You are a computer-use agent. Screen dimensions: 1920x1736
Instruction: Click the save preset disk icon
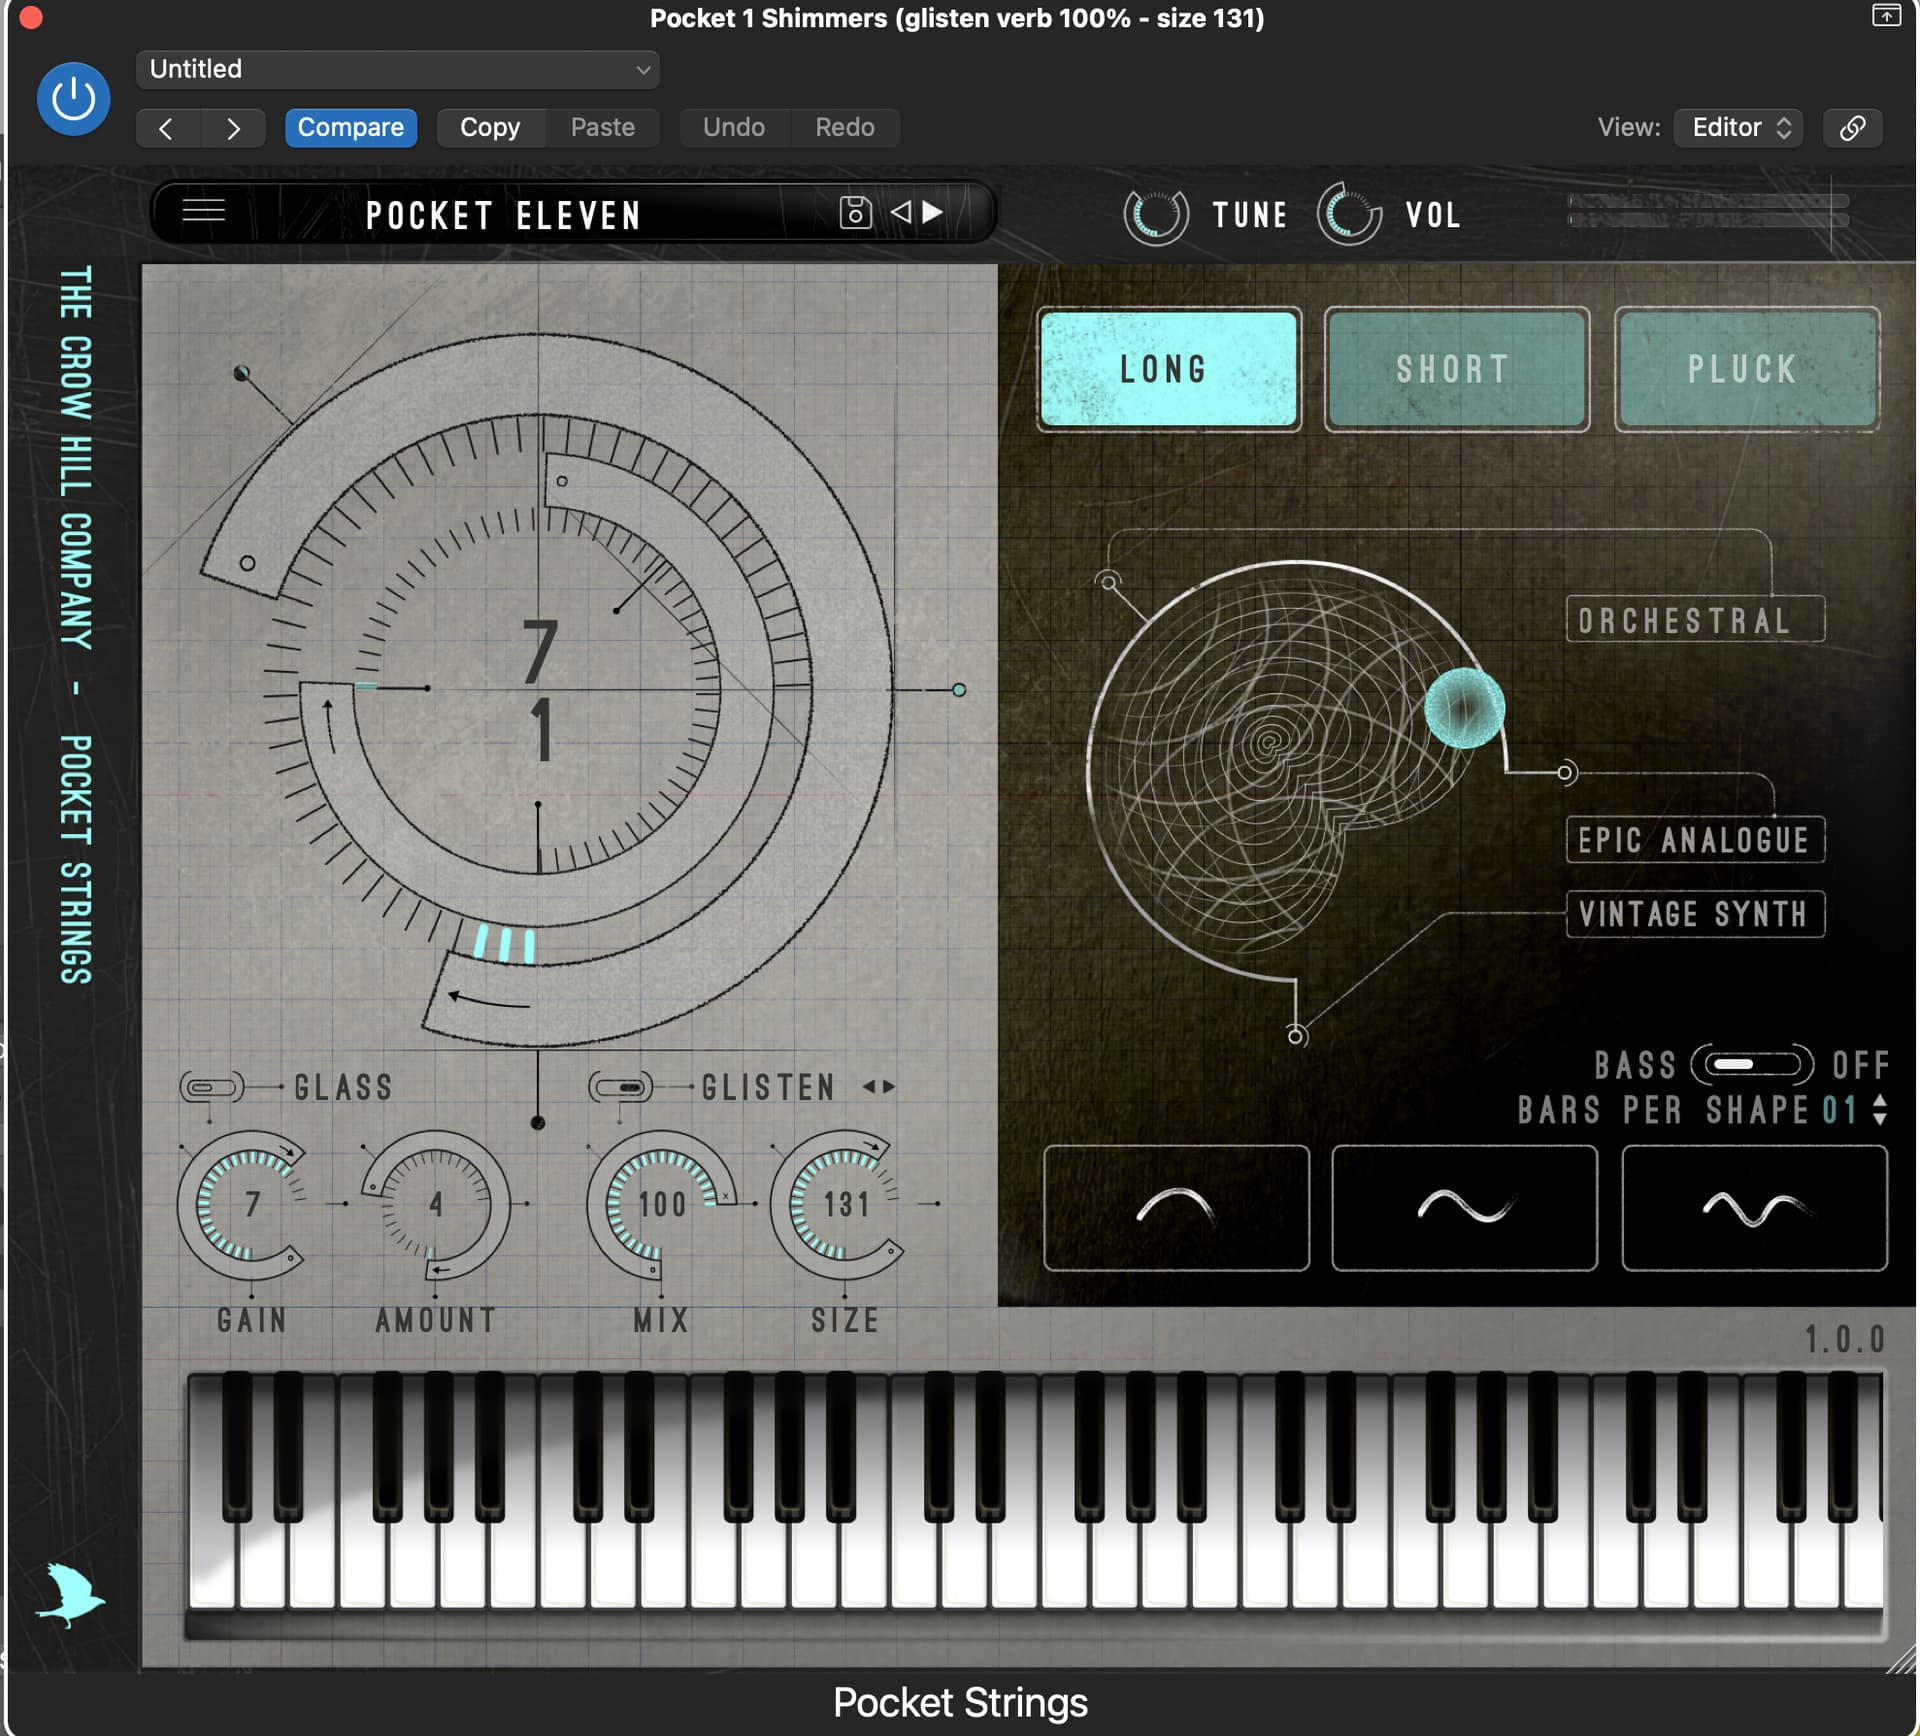855,212
